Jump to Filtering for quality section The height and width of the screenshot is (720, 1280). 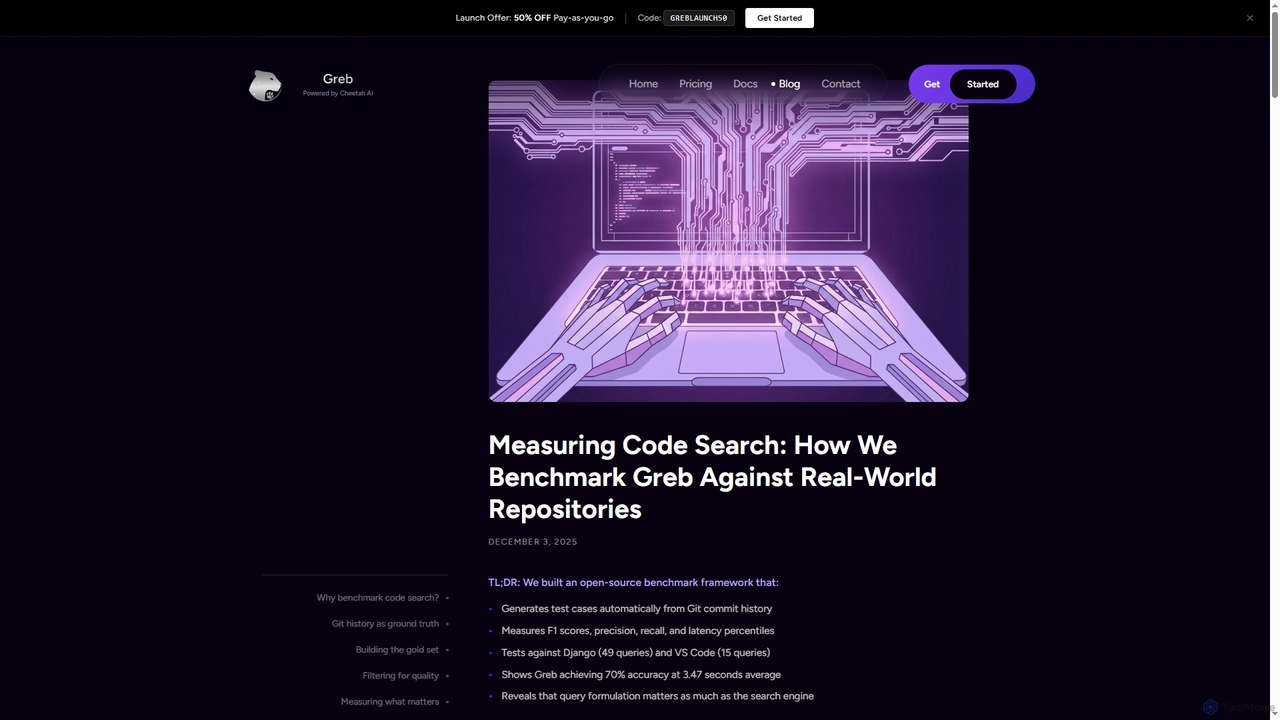tap(400, 676)
